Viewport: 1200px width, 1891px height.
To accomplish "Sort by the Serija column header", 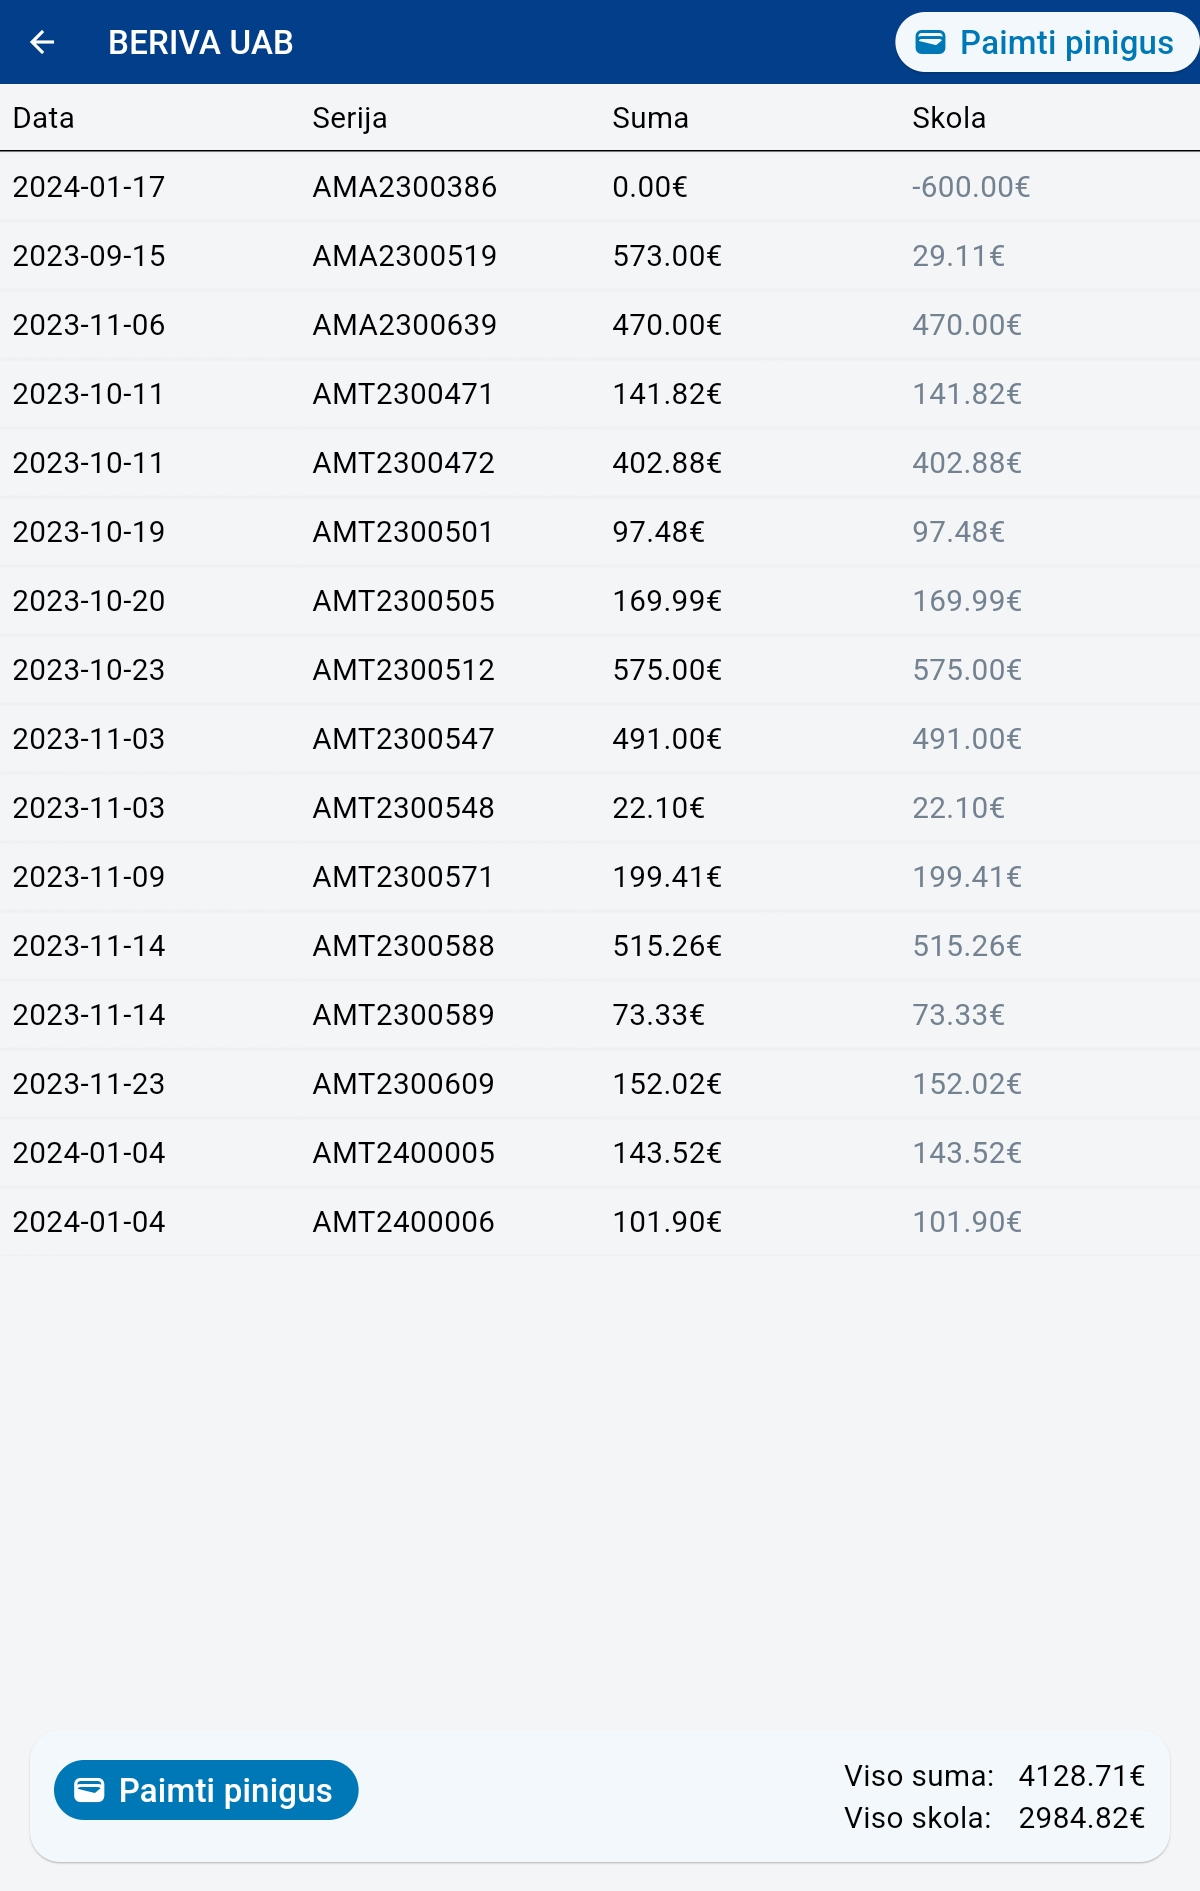I will tap(349, 118).
